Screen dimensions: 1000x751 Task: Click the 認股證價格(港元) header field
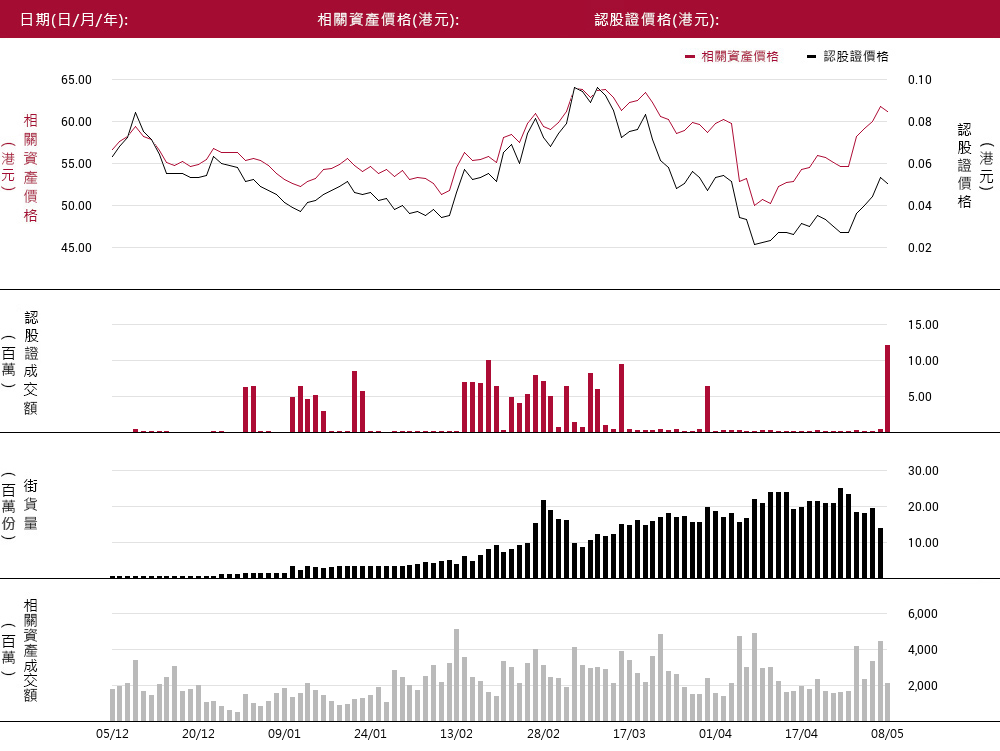tap(657, 19)
